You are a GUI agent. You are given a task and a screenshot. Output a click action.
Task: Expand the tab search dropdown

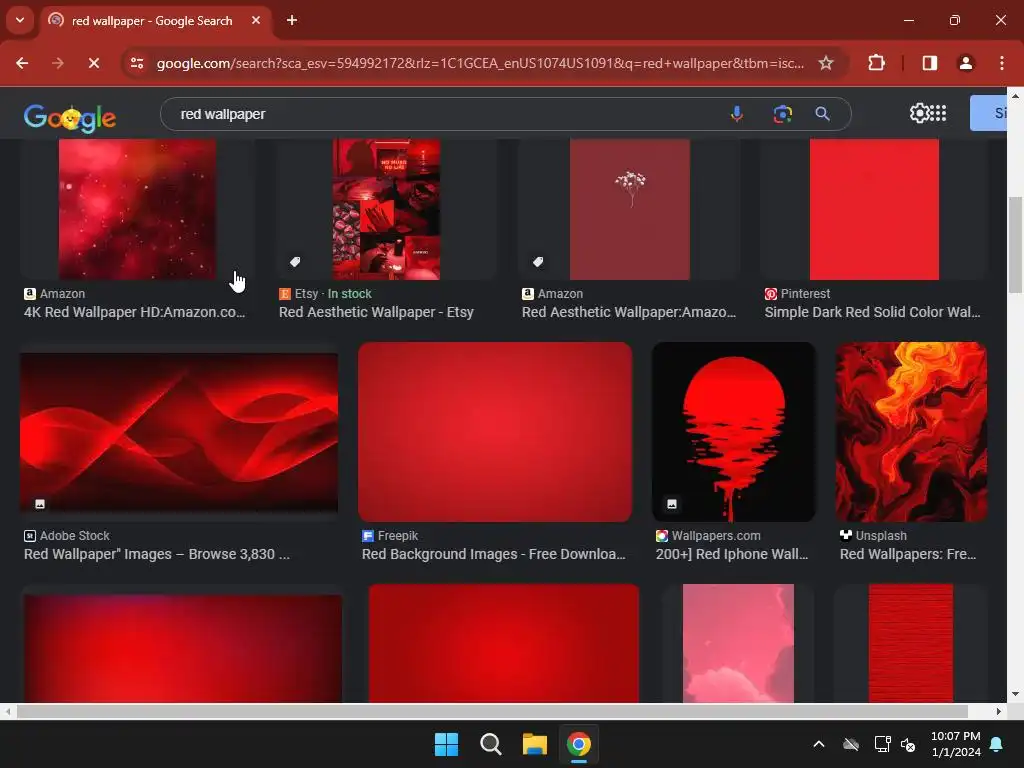pos(20,20)
